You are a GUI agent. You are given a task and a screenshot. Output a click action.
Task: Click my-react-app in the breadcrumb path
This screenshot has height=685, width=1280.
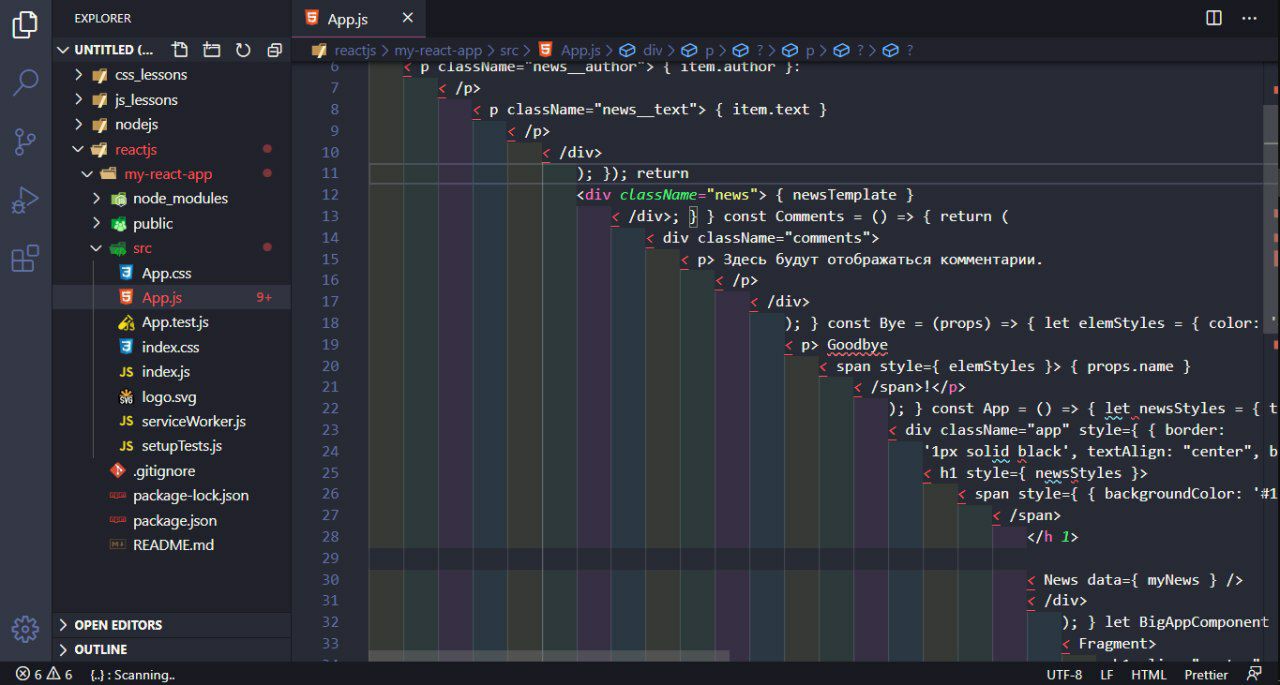coord(438,50)
